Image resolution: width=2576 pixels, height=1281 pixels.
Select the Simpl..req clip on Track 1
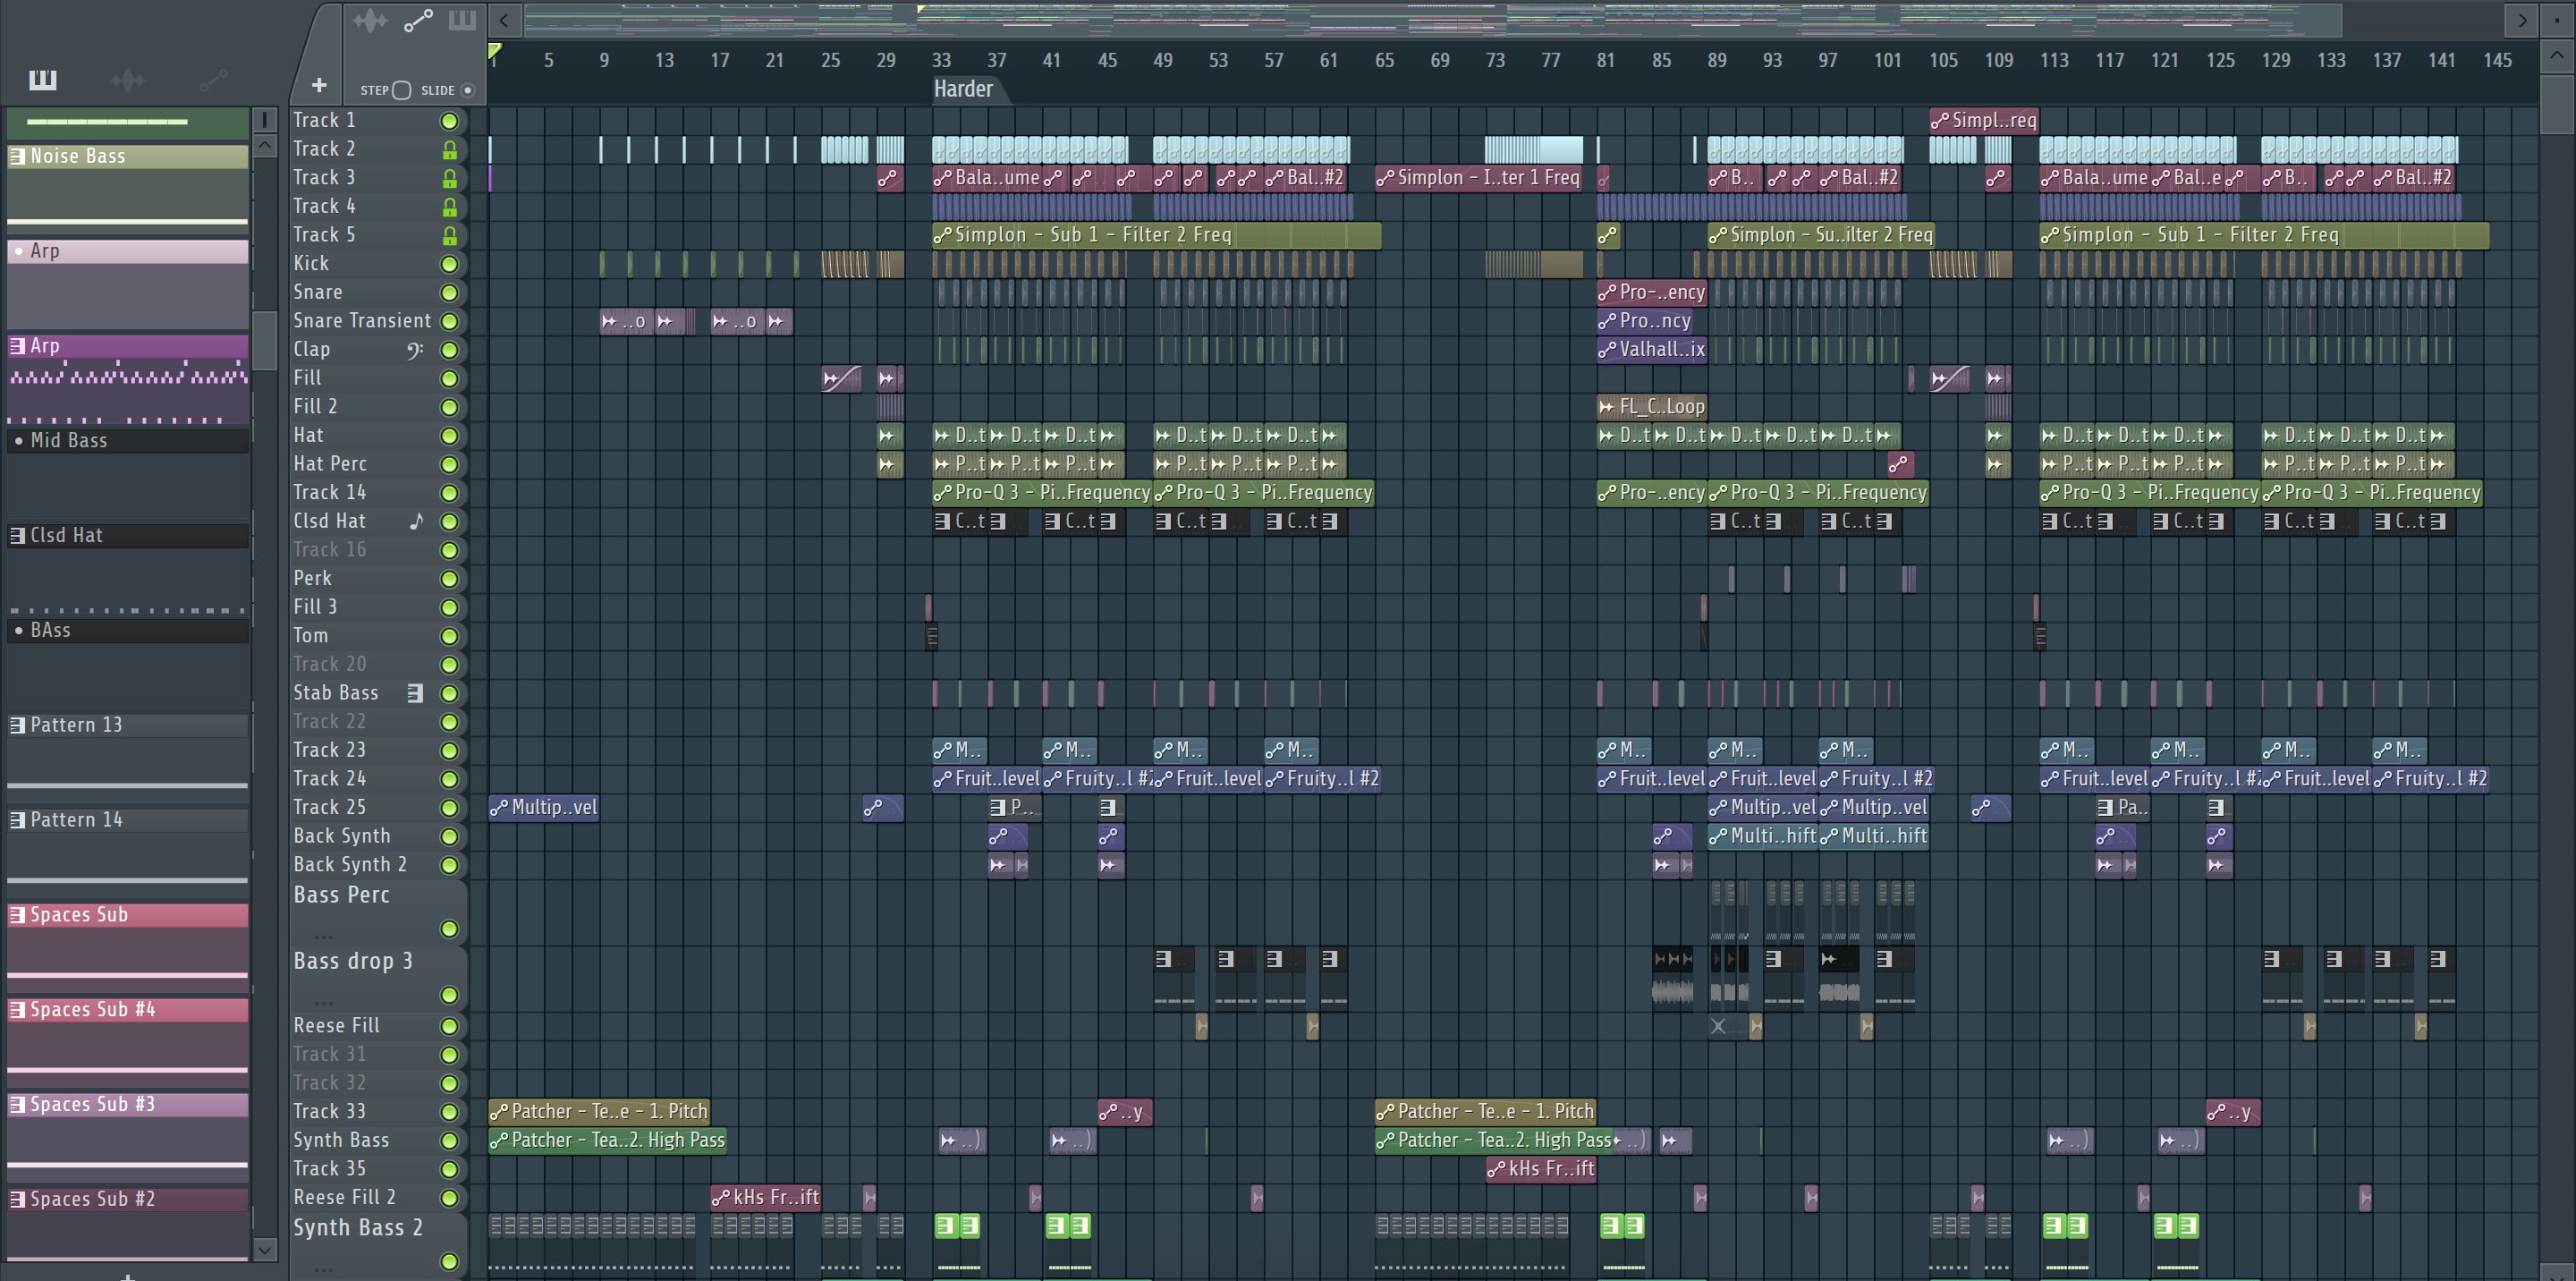1984,120
